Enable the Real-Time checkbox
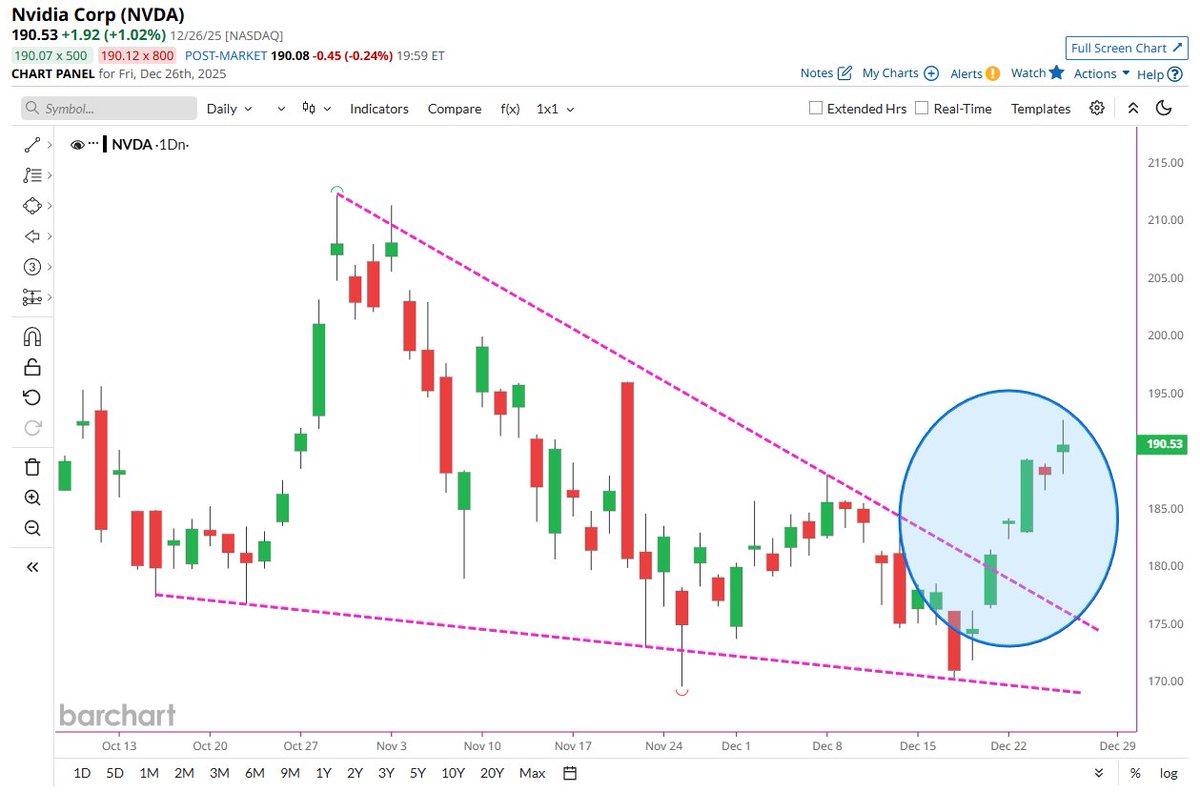The width and height of the screenshot is (1200, 792). coord(922,108)
